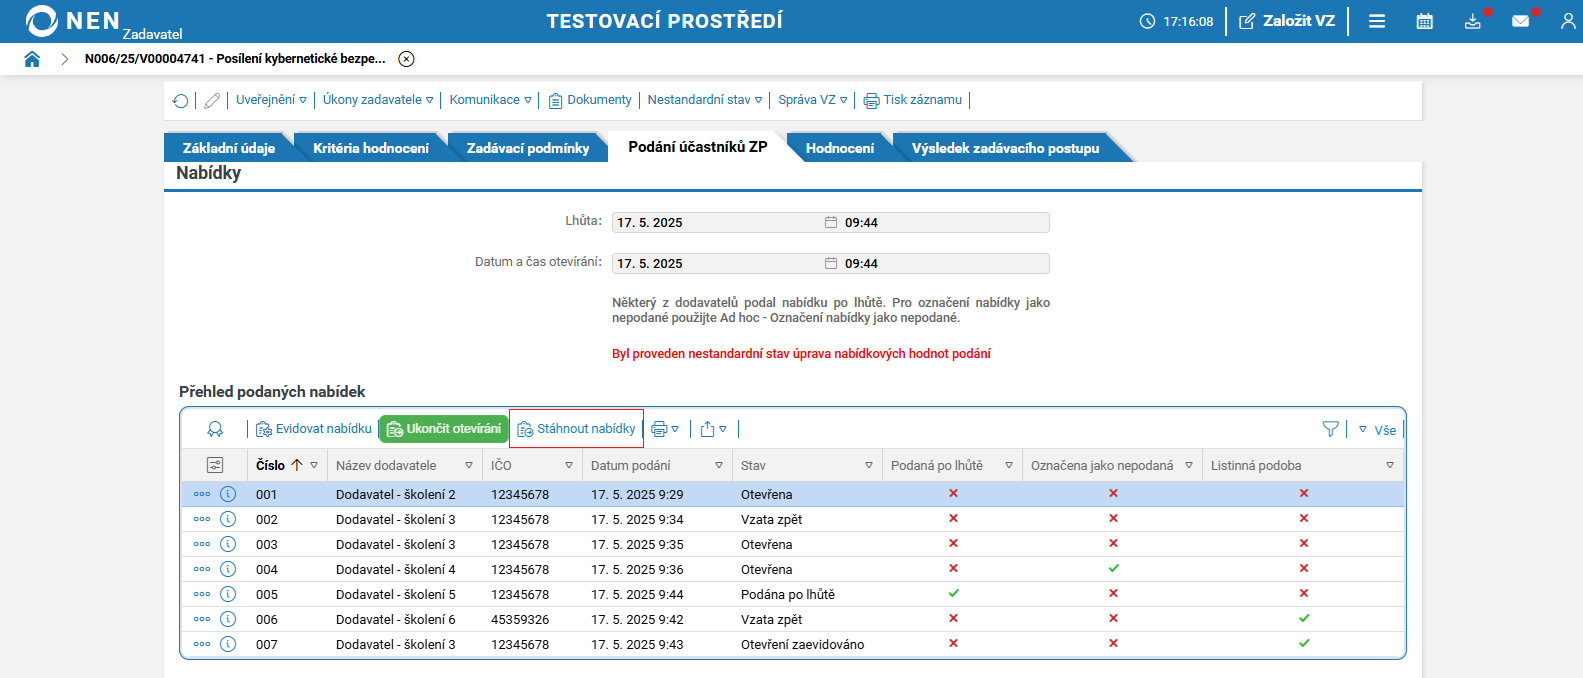Image resolution: width=1583 pixels, height=678 pixels.
Task: Open Stav column filter arrow
Action: pos(869,465)
